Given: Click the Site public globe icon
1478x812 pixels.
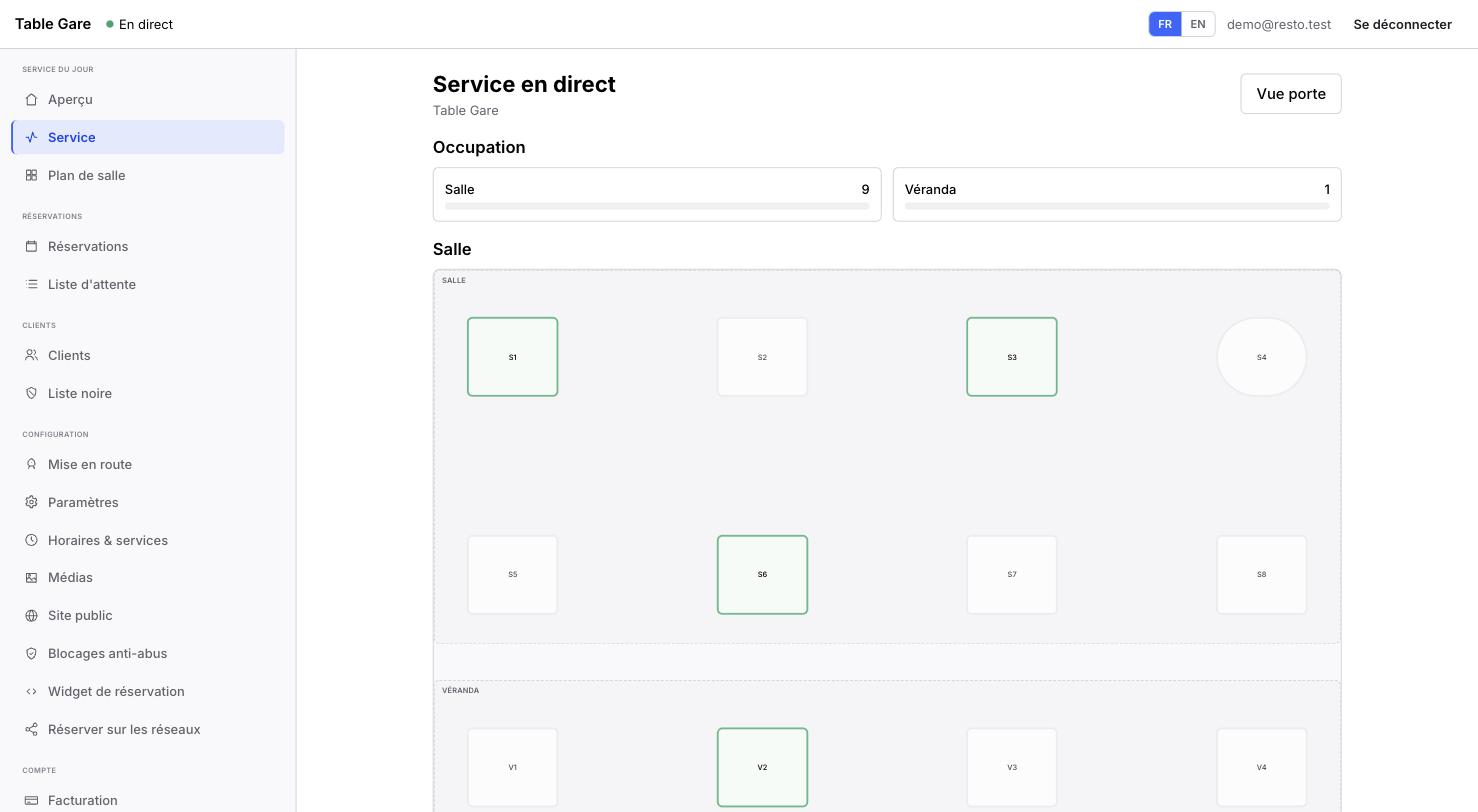Looking at the screenshot, I should [x=31, y=615].
